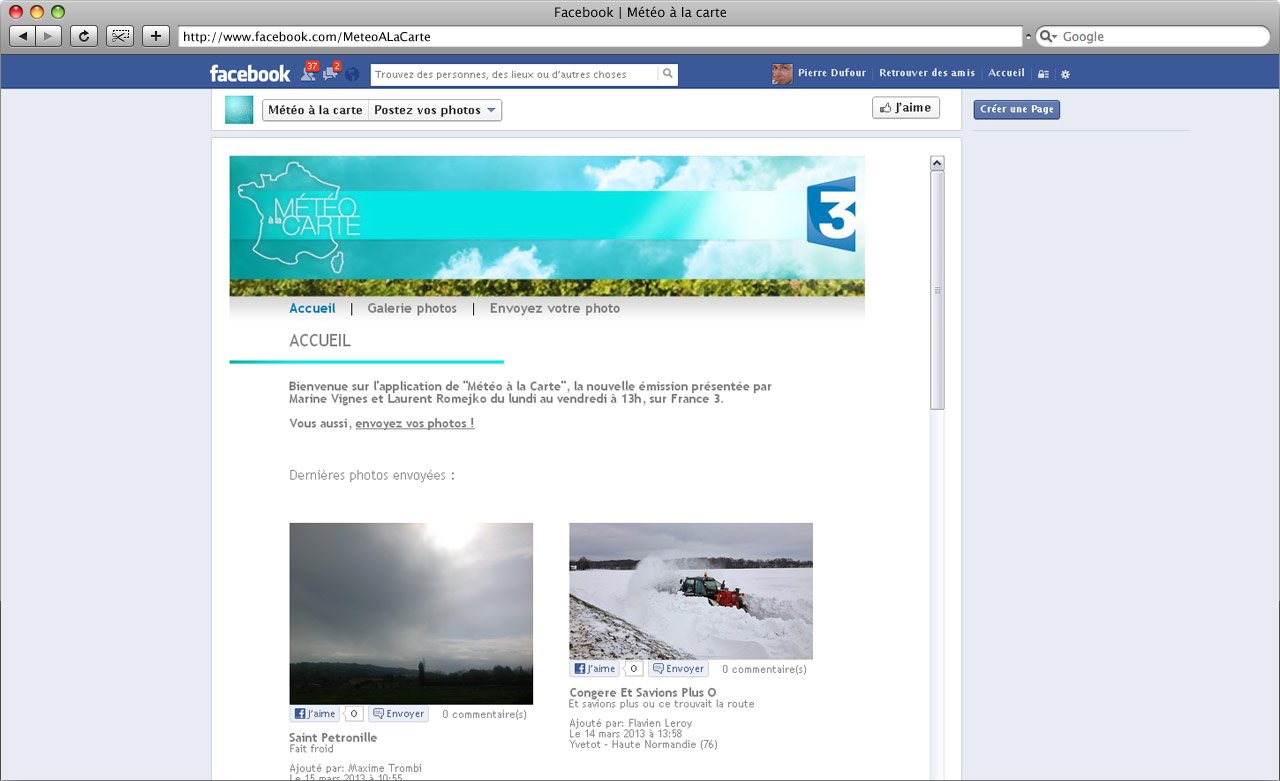The width and height of the screenshot is (1280, 781).
Task: Click the Saint Petronille title
Action: [333, 738]
